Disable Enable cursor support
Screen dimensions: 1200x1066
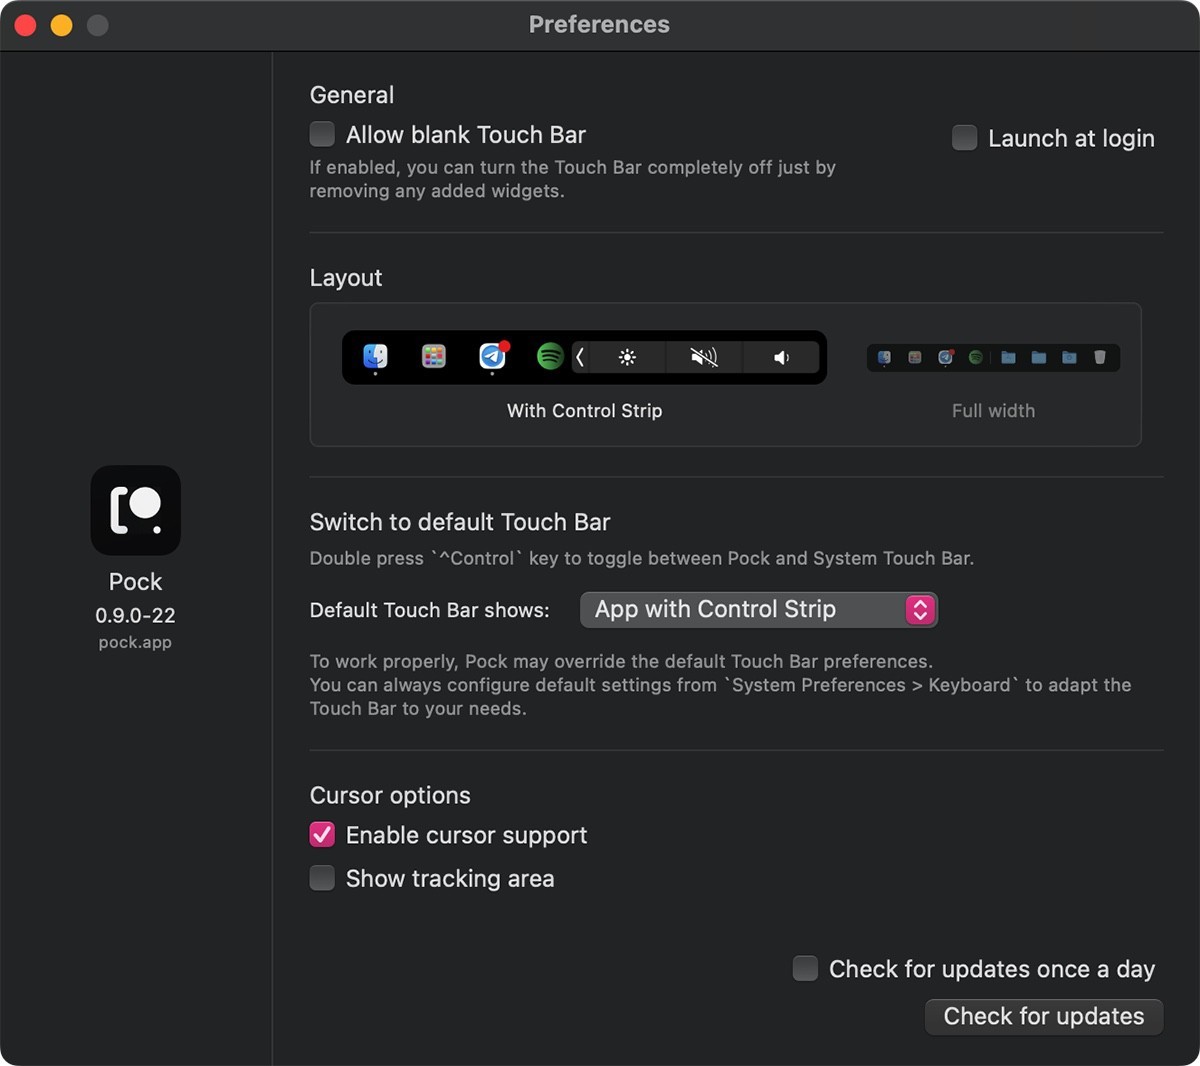pos(321,834)
